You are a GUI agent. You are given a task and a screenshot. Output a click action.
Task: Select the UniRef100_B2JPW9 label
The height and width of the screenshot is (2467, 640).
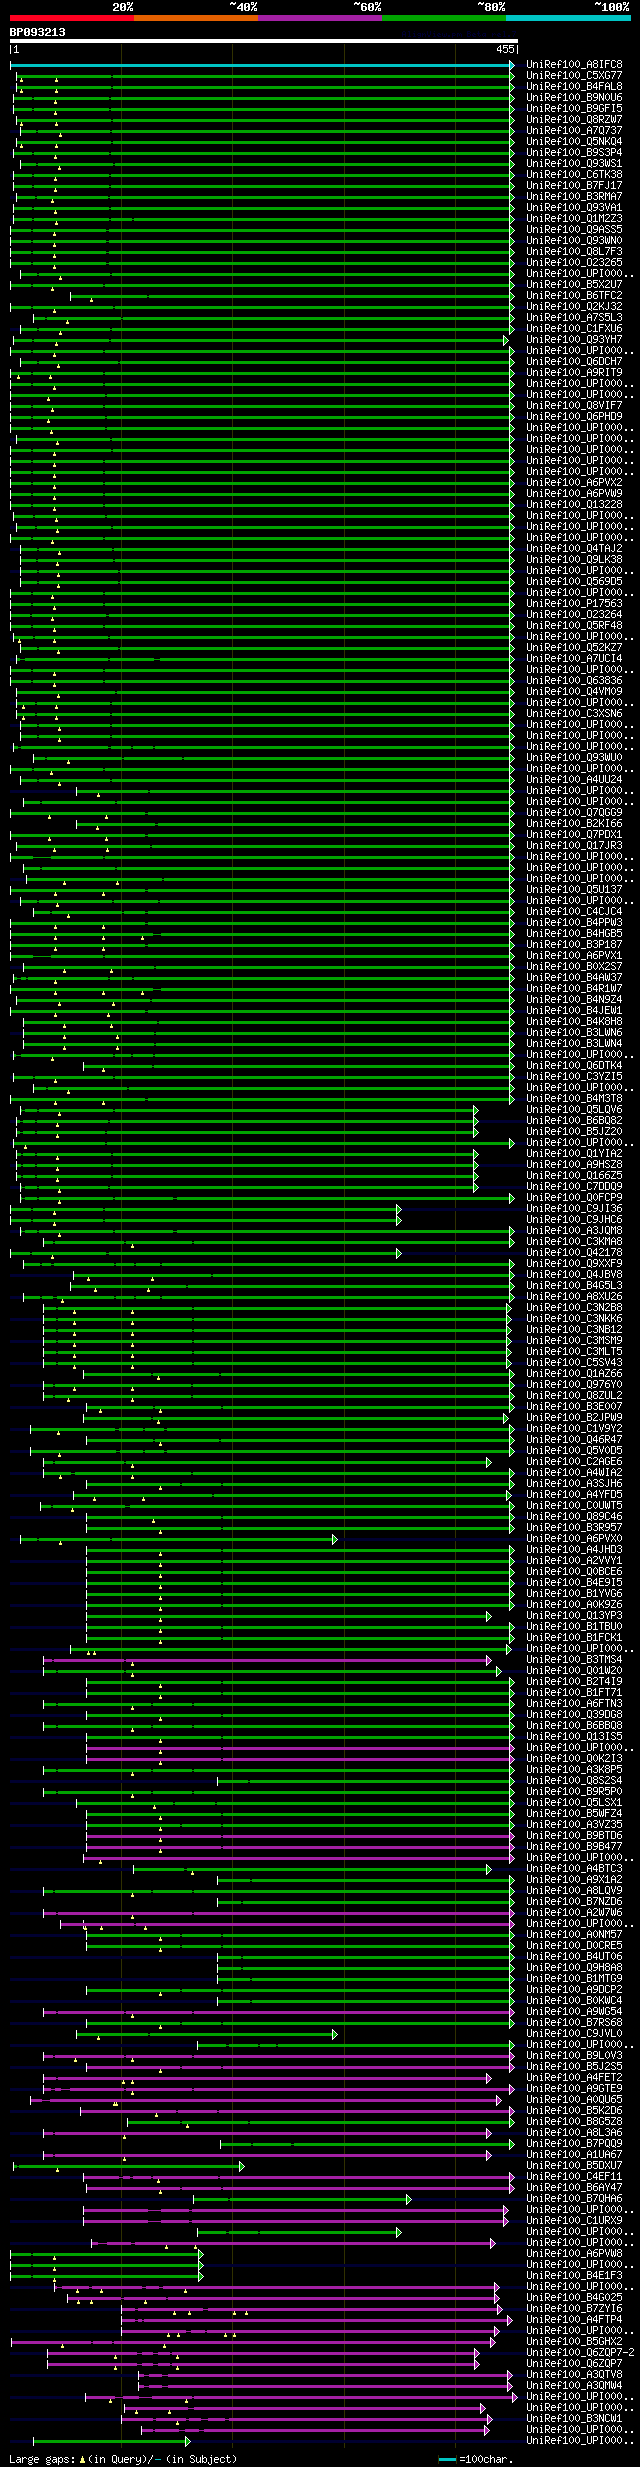pos(574,1418)
